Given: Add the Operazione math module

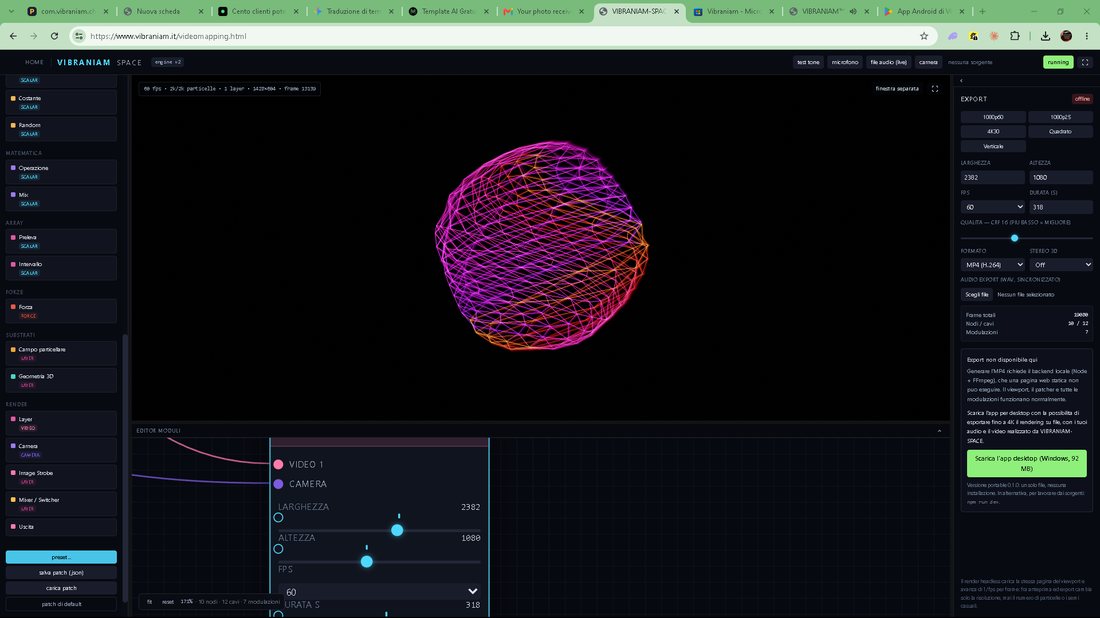Looking at the screenshot, I should coord(61,172).
